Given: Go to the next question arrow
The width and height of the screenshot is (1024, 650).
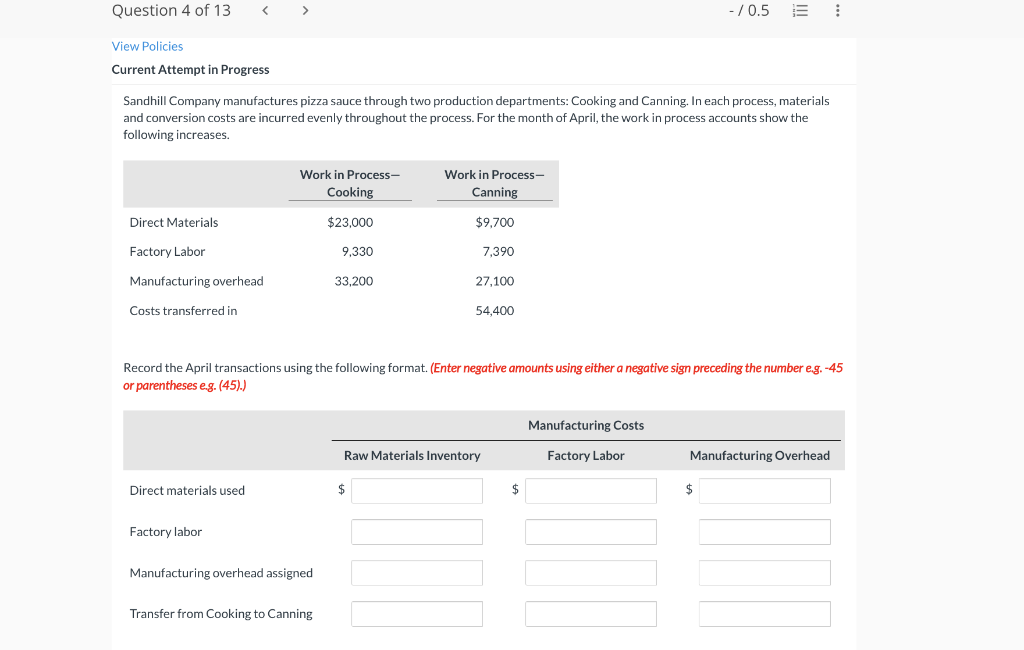Looking at the screenshot, I should tap(305, 10).
